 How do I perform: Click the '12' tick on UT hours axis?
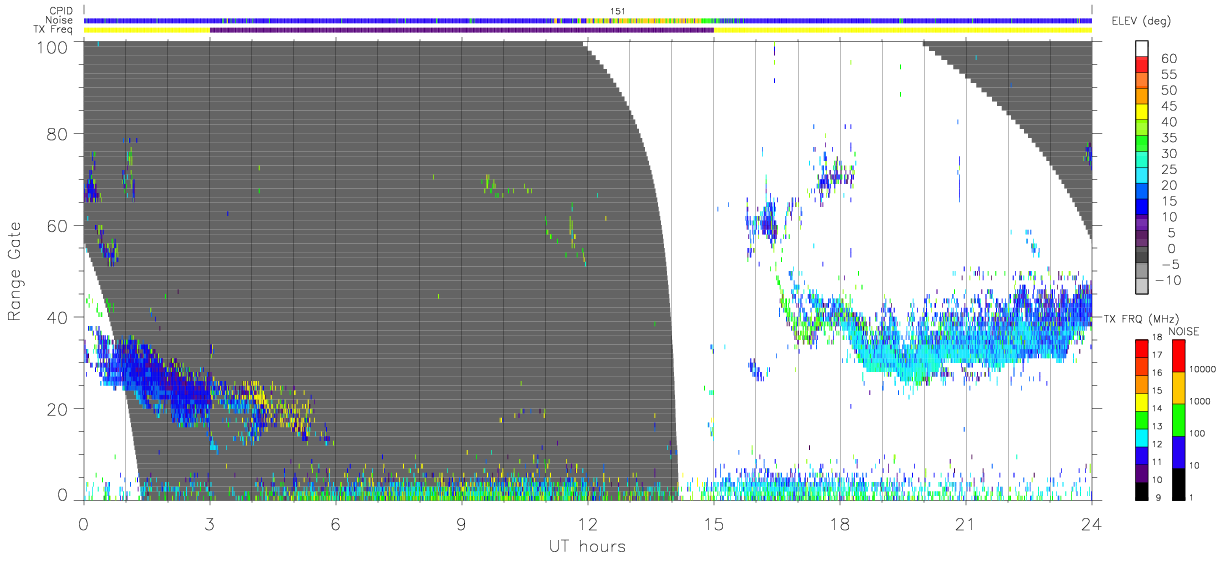587,523
